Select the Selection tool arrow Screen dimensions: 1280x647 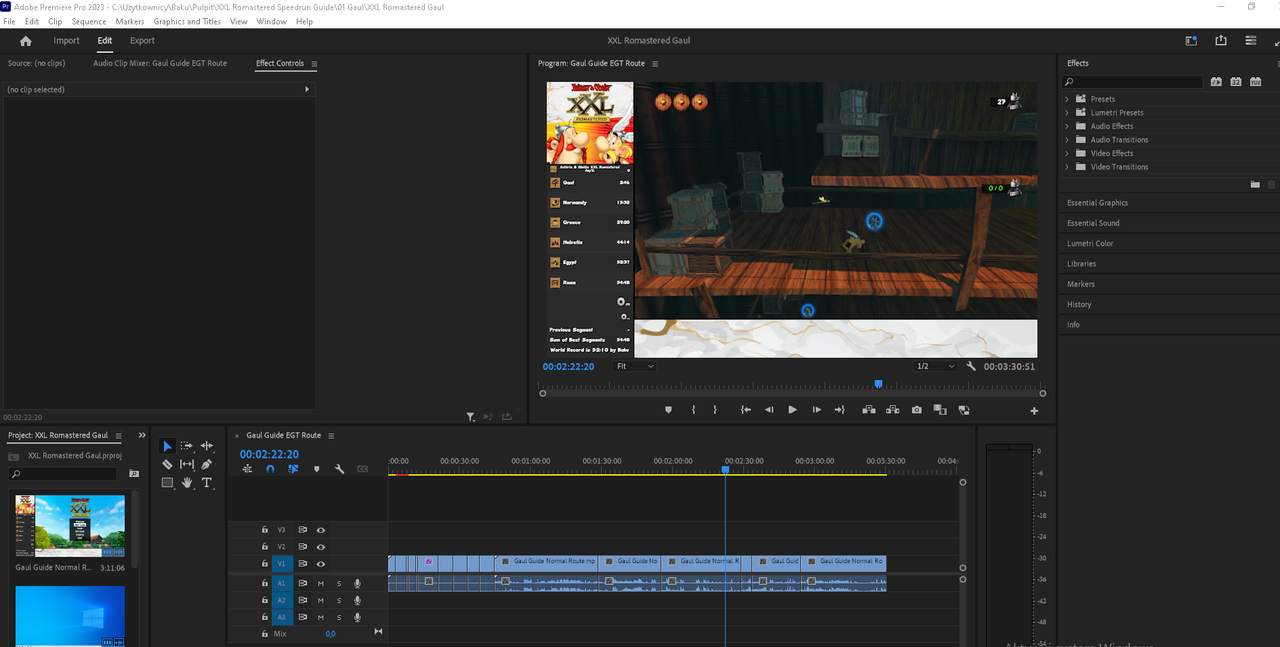tap(167, 446)
